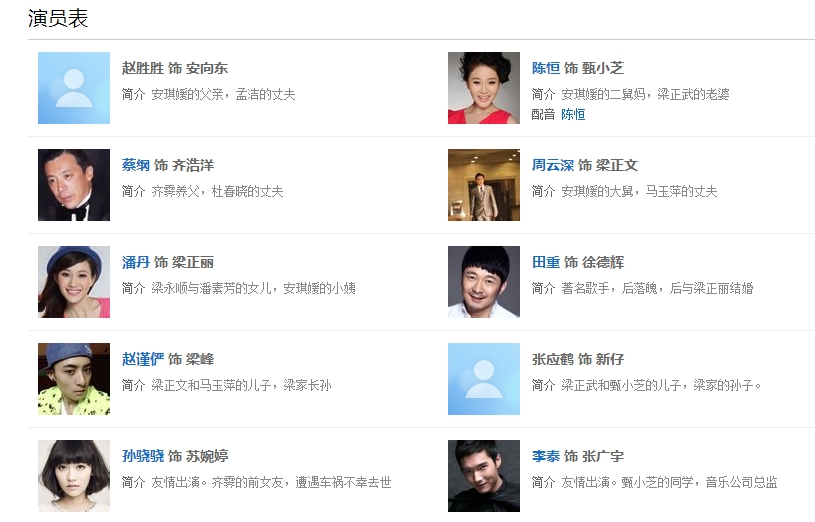The image size is (815, 522).
Task: Visit the 赵谨俨 name link
Action: point(143,359)
